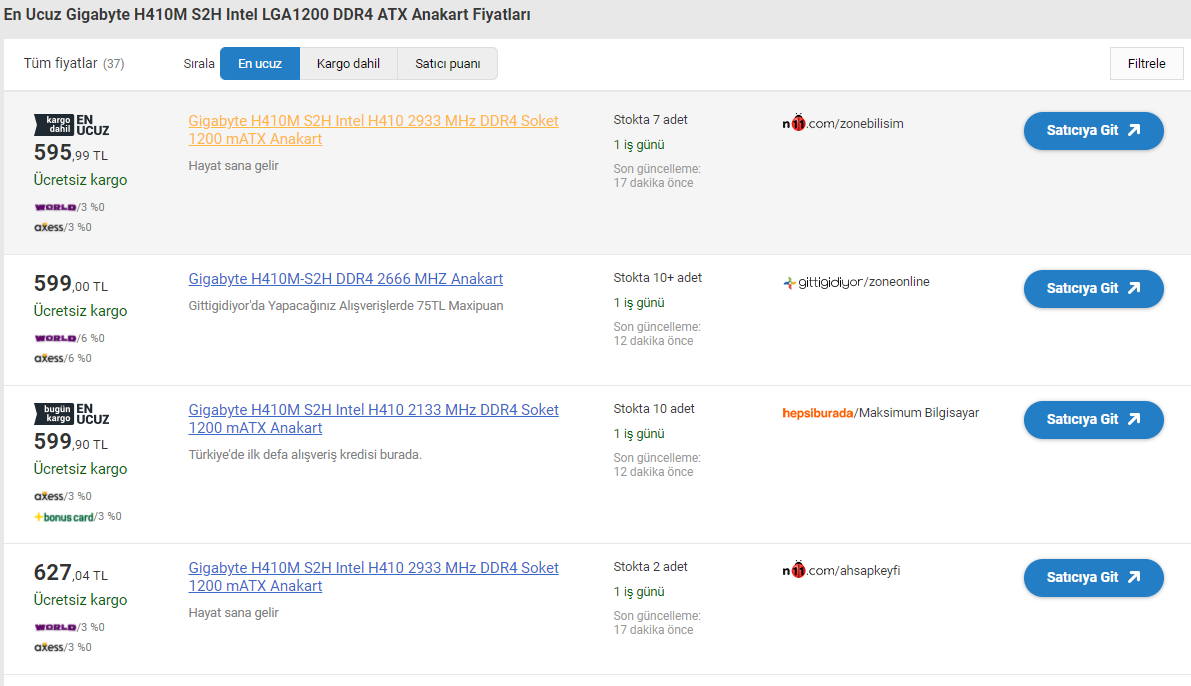
Task: Go to seller for the 599,00 TL offer
Action: click(x=1093, y=289)
